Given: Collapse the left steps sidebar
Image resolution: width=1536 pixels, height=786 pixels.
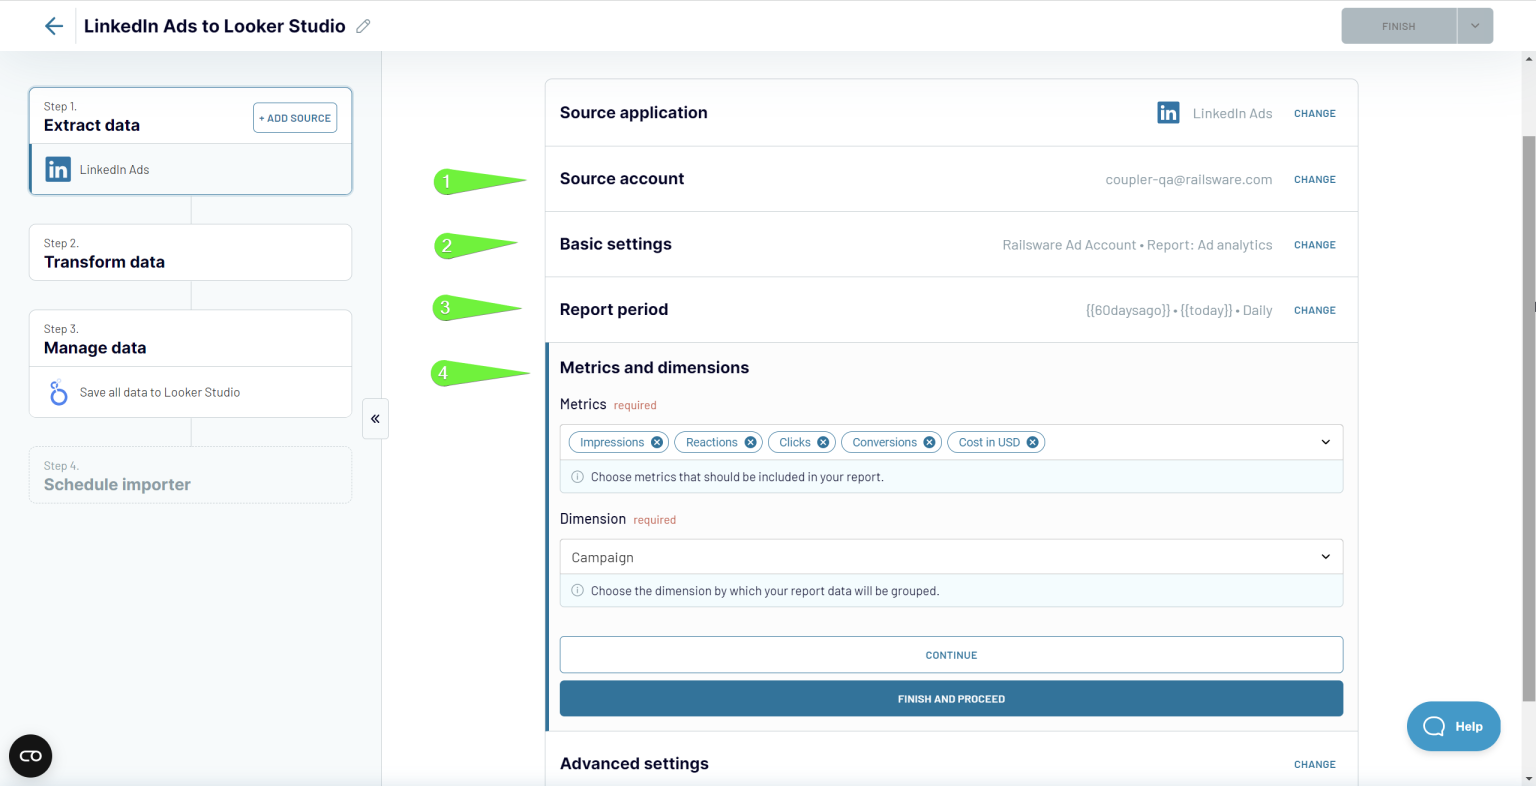Looking at the screenshot, I should tap(375, 418).
